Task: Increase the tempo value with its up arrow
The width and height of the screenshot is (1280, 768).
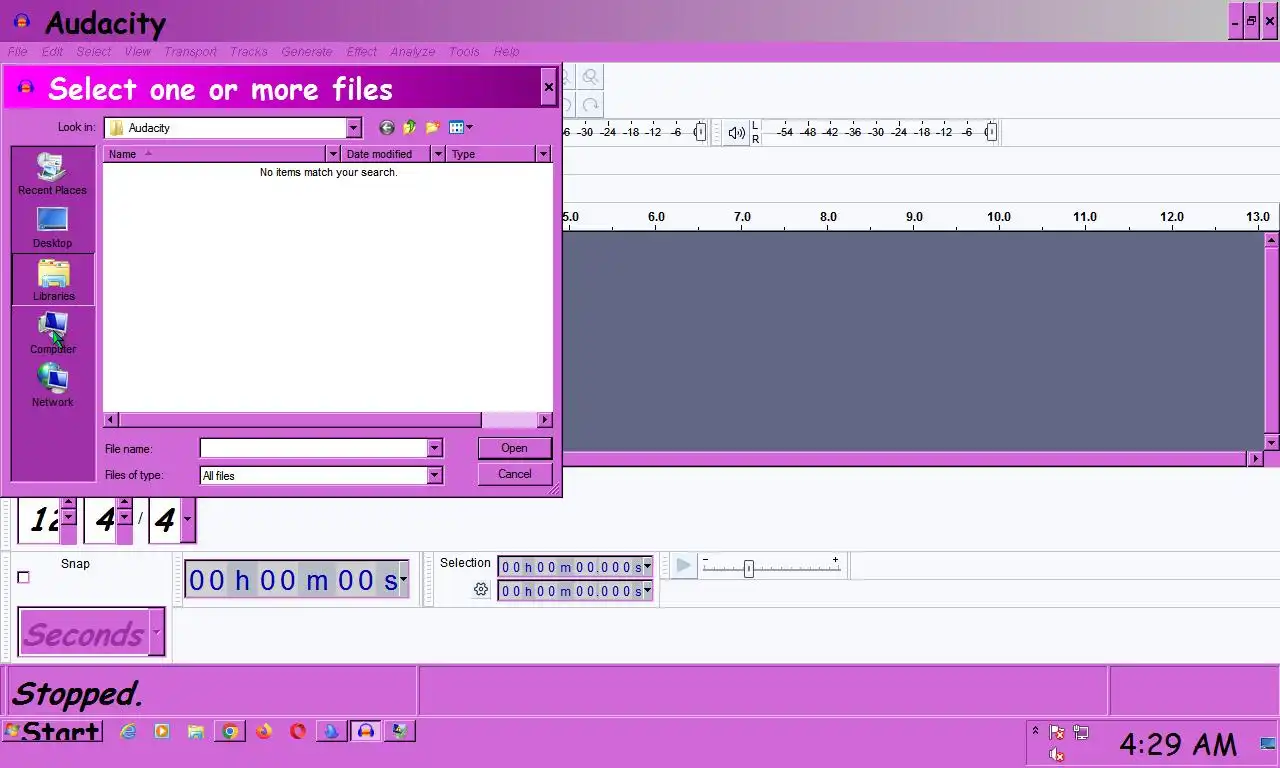Action: tap(68, 504)
